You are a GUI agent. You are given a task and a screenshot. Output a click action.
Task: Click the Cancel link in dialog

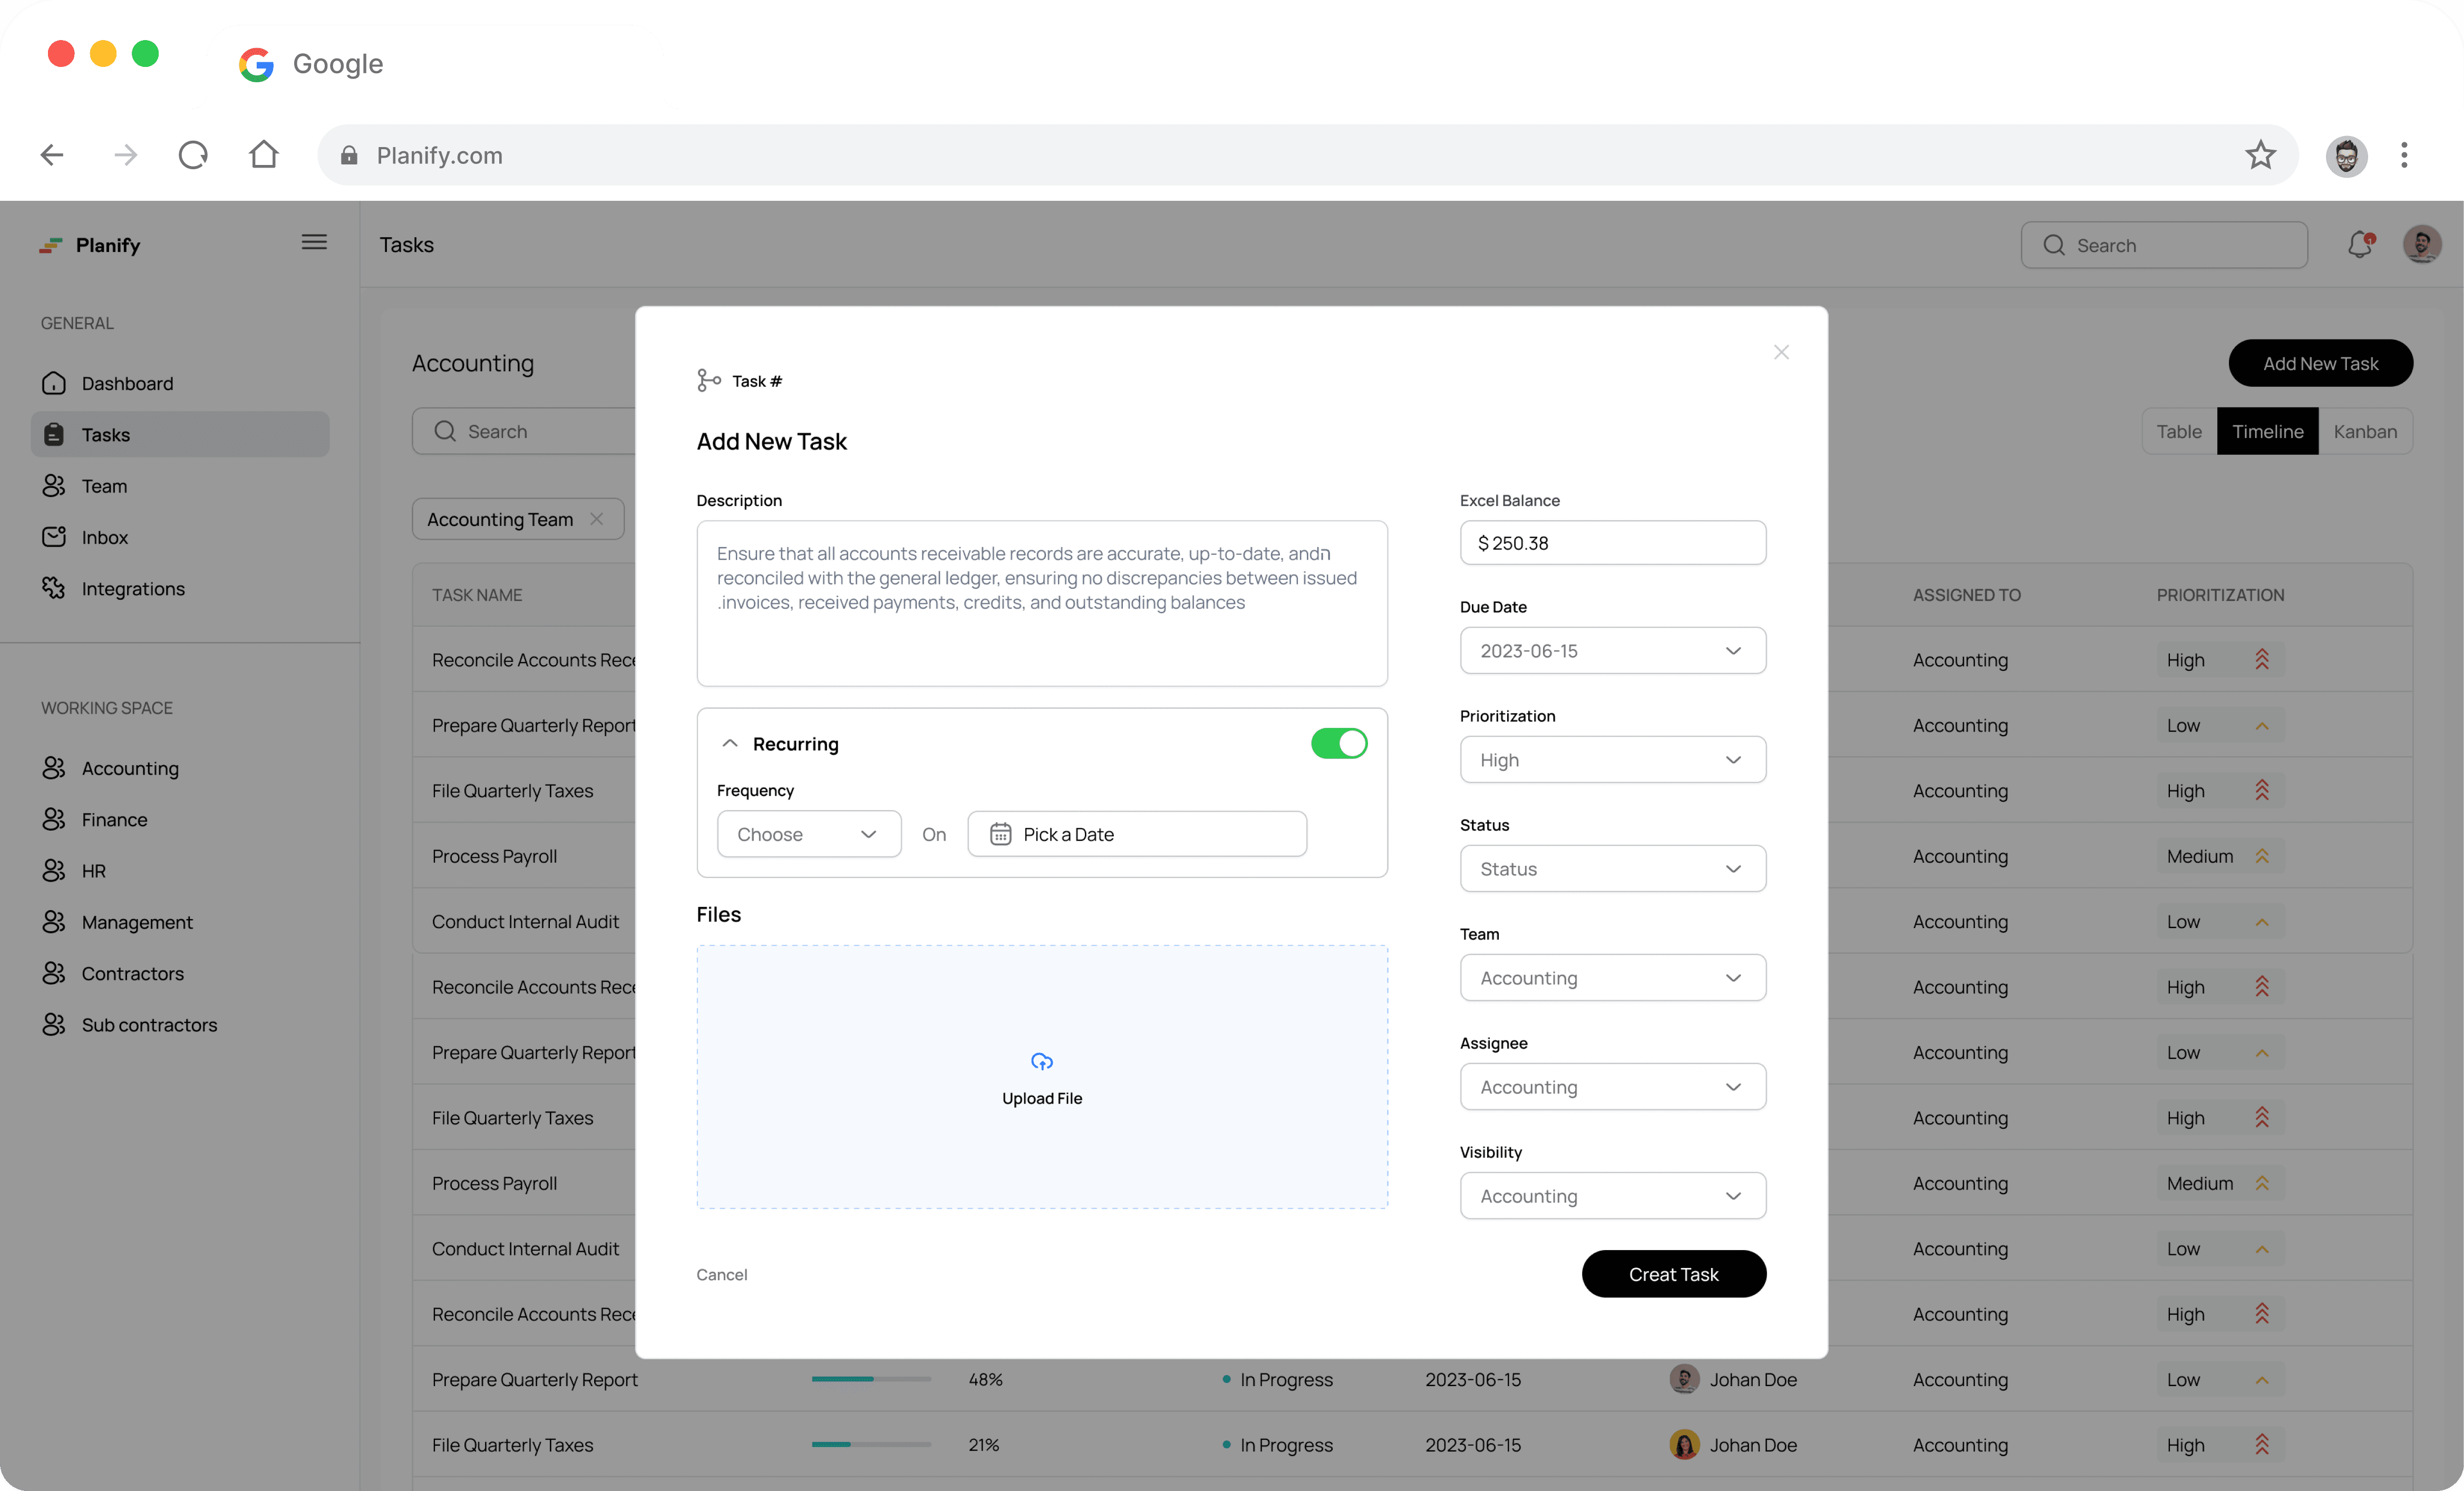(x=721, y=1274)
